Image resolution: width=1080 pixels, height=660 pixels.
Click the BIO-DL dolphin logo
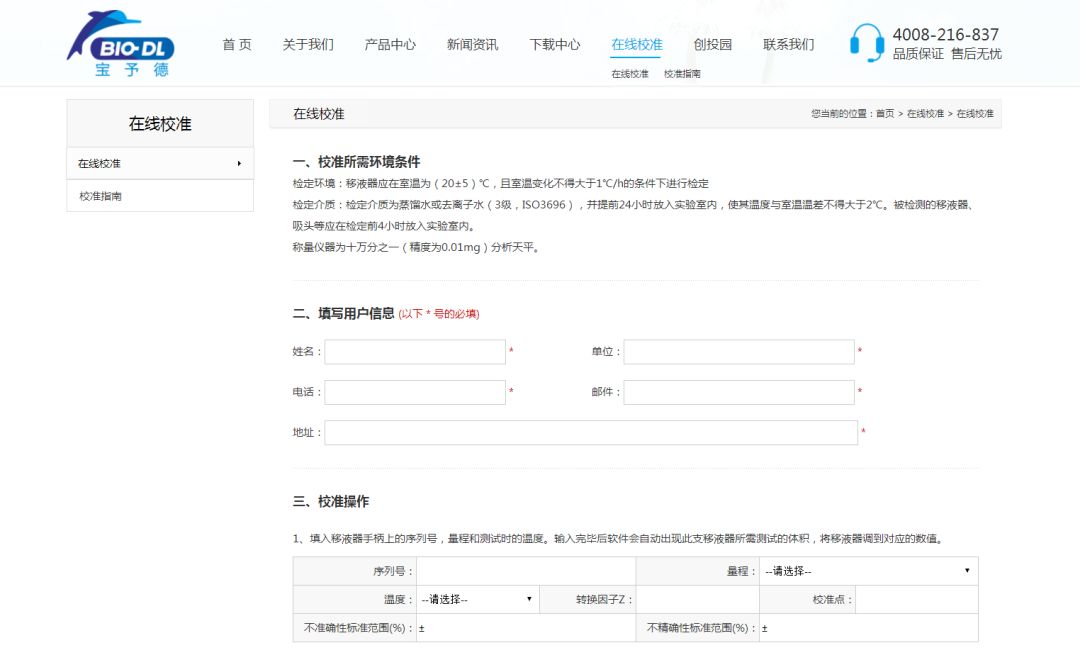tap(121, 44)
